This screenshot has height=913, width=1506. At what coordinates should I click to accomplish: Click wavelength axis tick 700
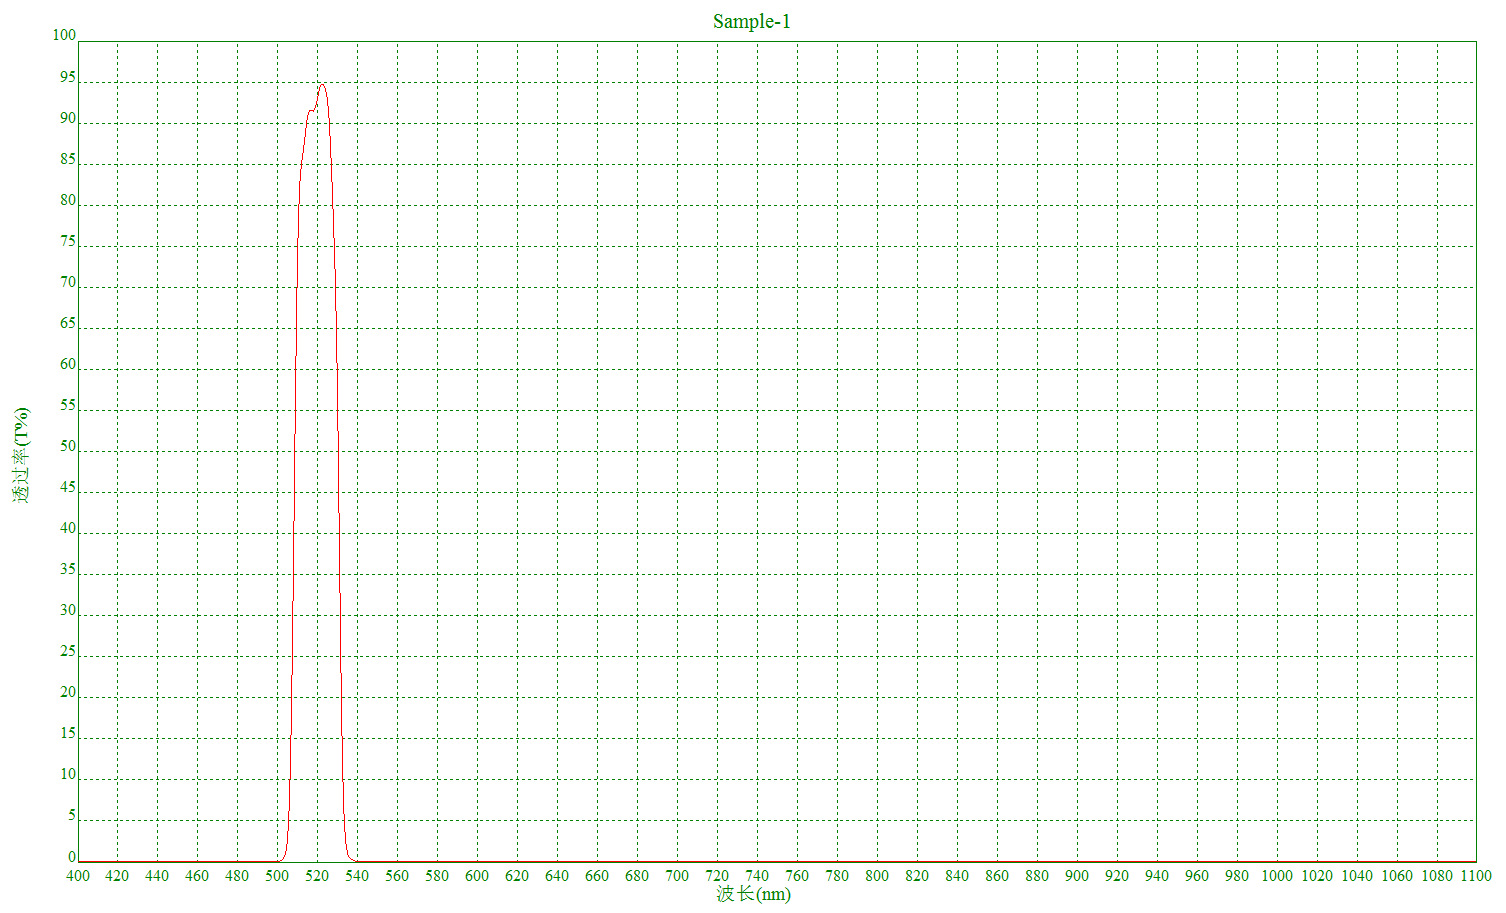(677, 876)
